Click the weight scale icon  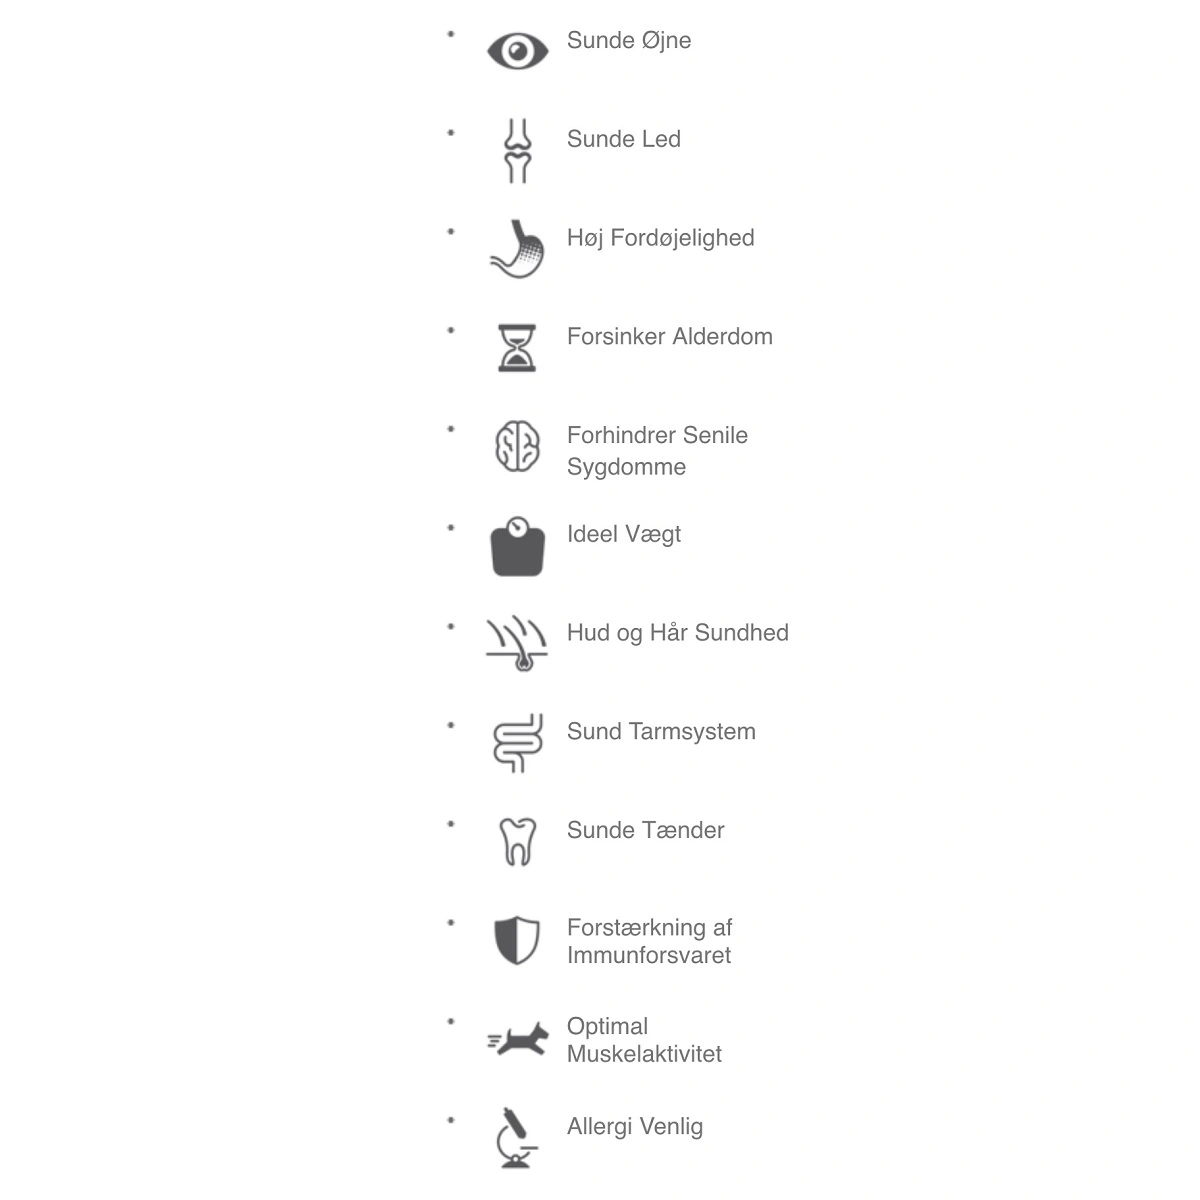(x=517, y=546)
